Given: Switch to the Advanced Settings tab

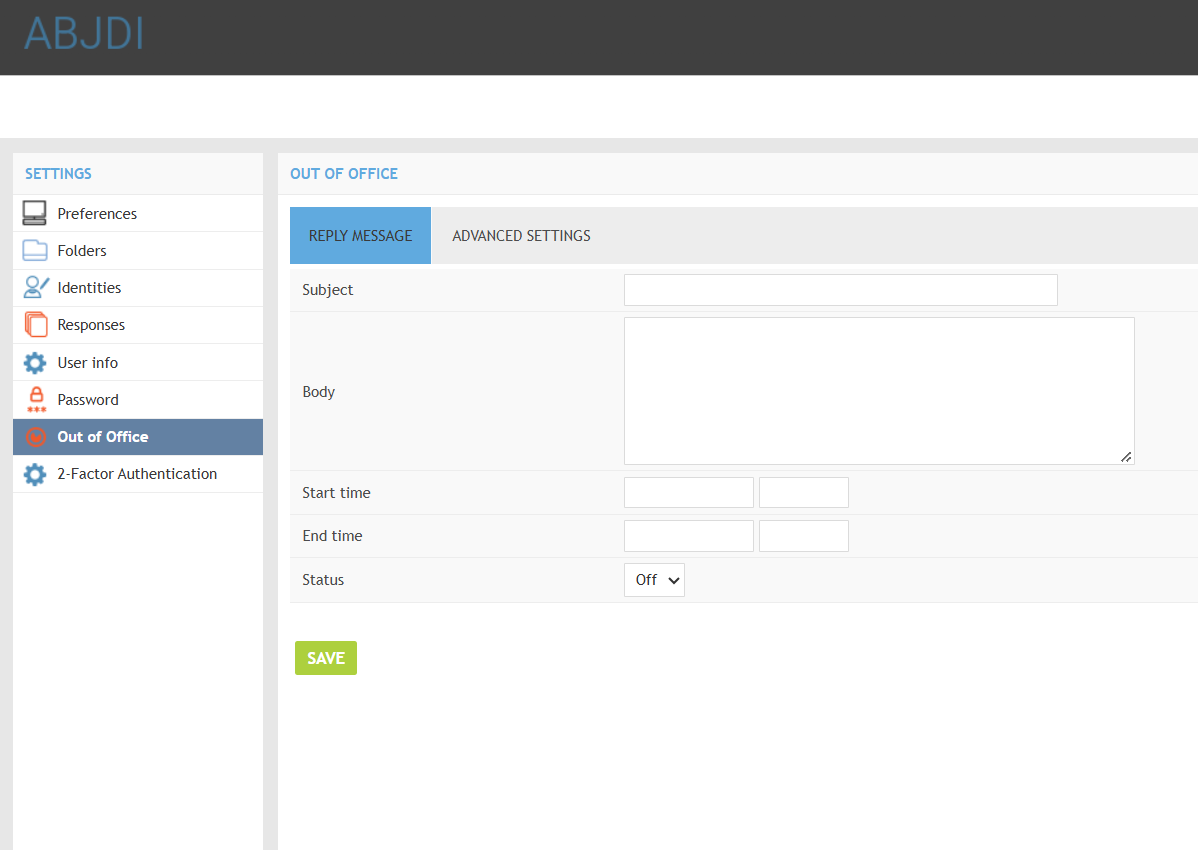Looking at the screenshot, I should tap(521, 235).
